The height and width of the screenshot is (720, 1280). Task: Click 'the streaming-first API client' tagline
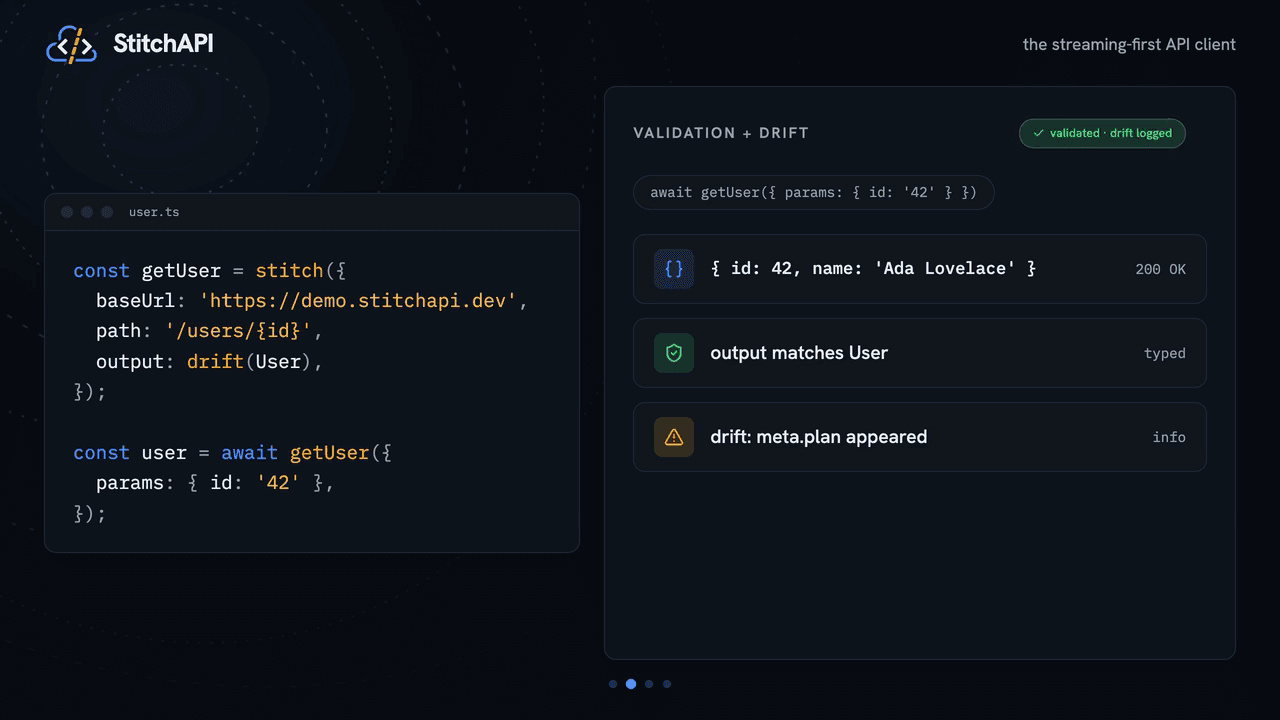[x=1129, y=44]
